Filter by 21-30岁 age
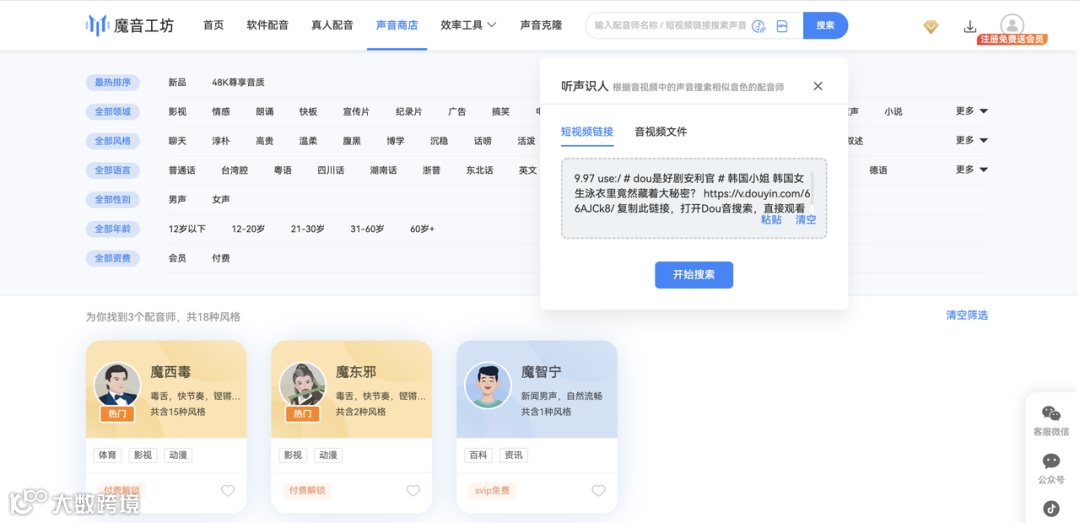 (x=307, y=229)
